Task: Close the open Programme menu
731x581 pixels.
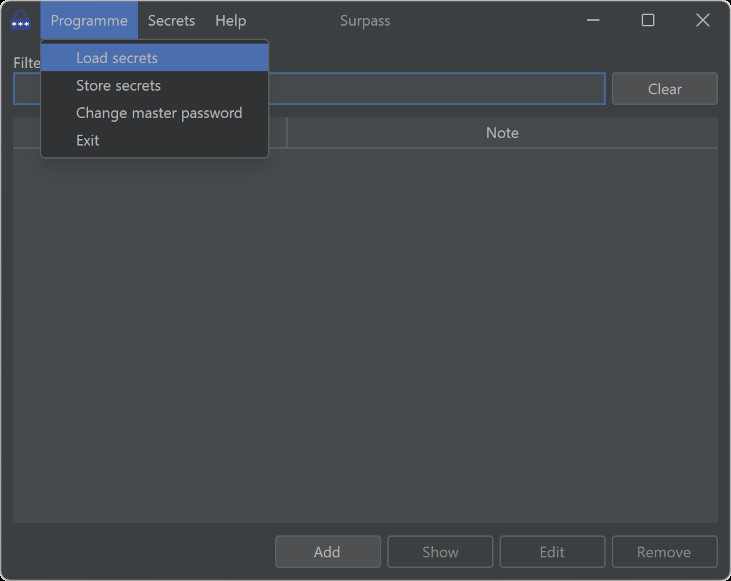Action: click(x=89, y=21)
